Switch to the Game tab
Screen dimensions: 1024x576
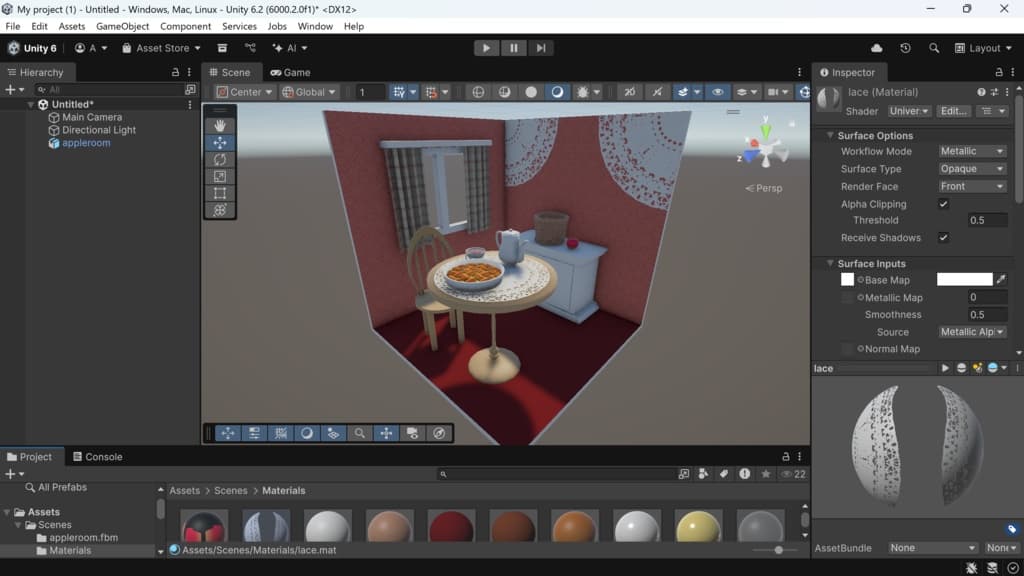(x=290, y=72)
